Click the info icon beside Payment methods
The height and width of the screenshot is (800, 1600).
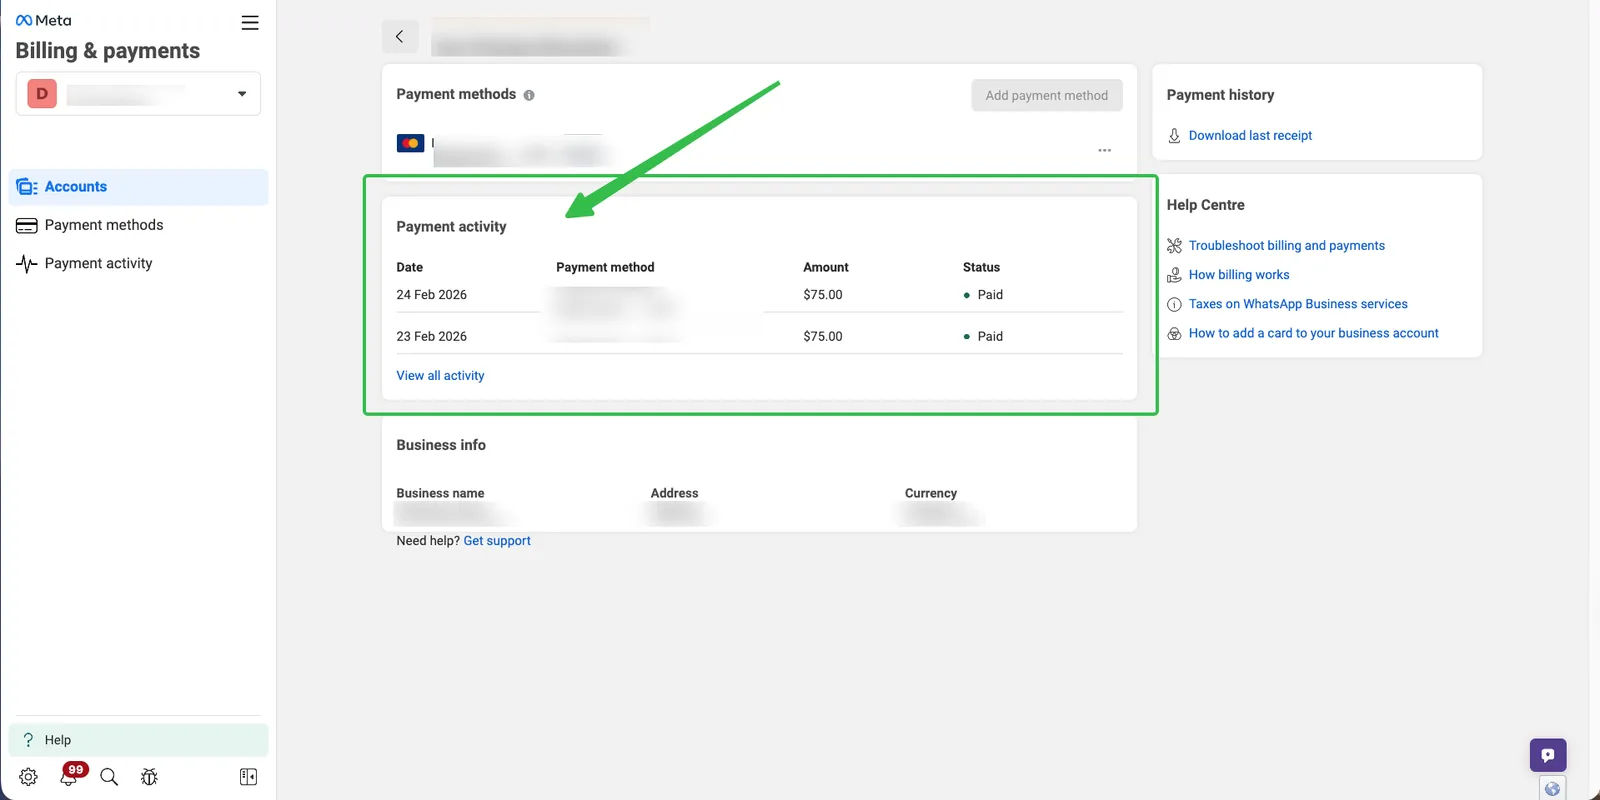(529, 95)
